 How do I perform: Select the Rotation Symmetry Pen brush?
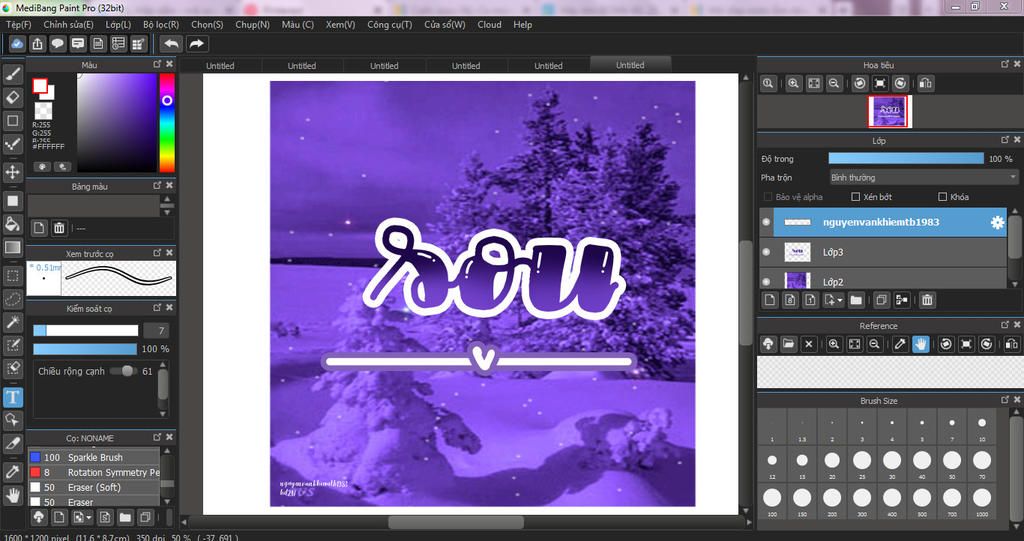click(x=93, y=472)
